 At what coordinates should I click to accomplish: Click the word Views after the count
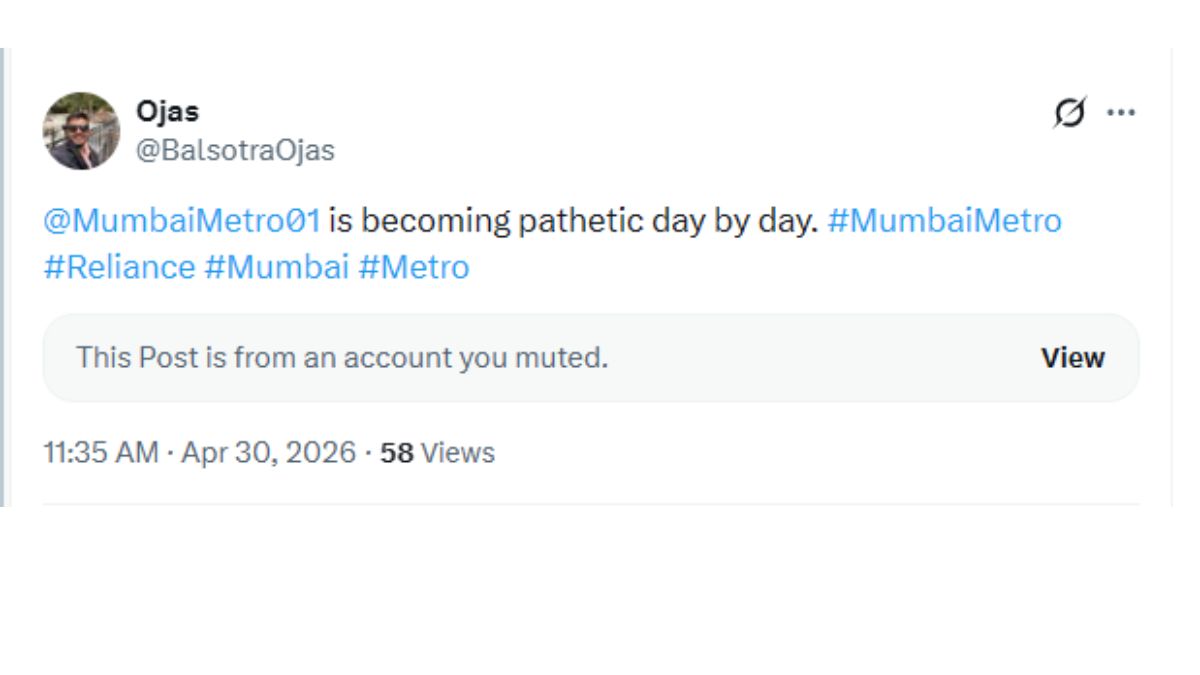(x=458, y=453)
